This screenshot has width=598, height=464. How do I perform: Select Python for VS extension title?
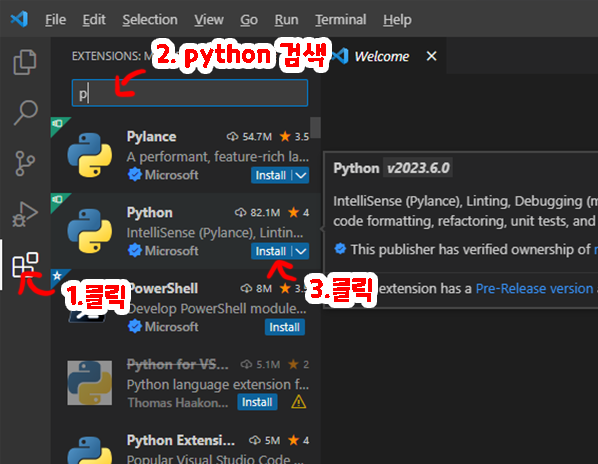[x=177, y=364]
